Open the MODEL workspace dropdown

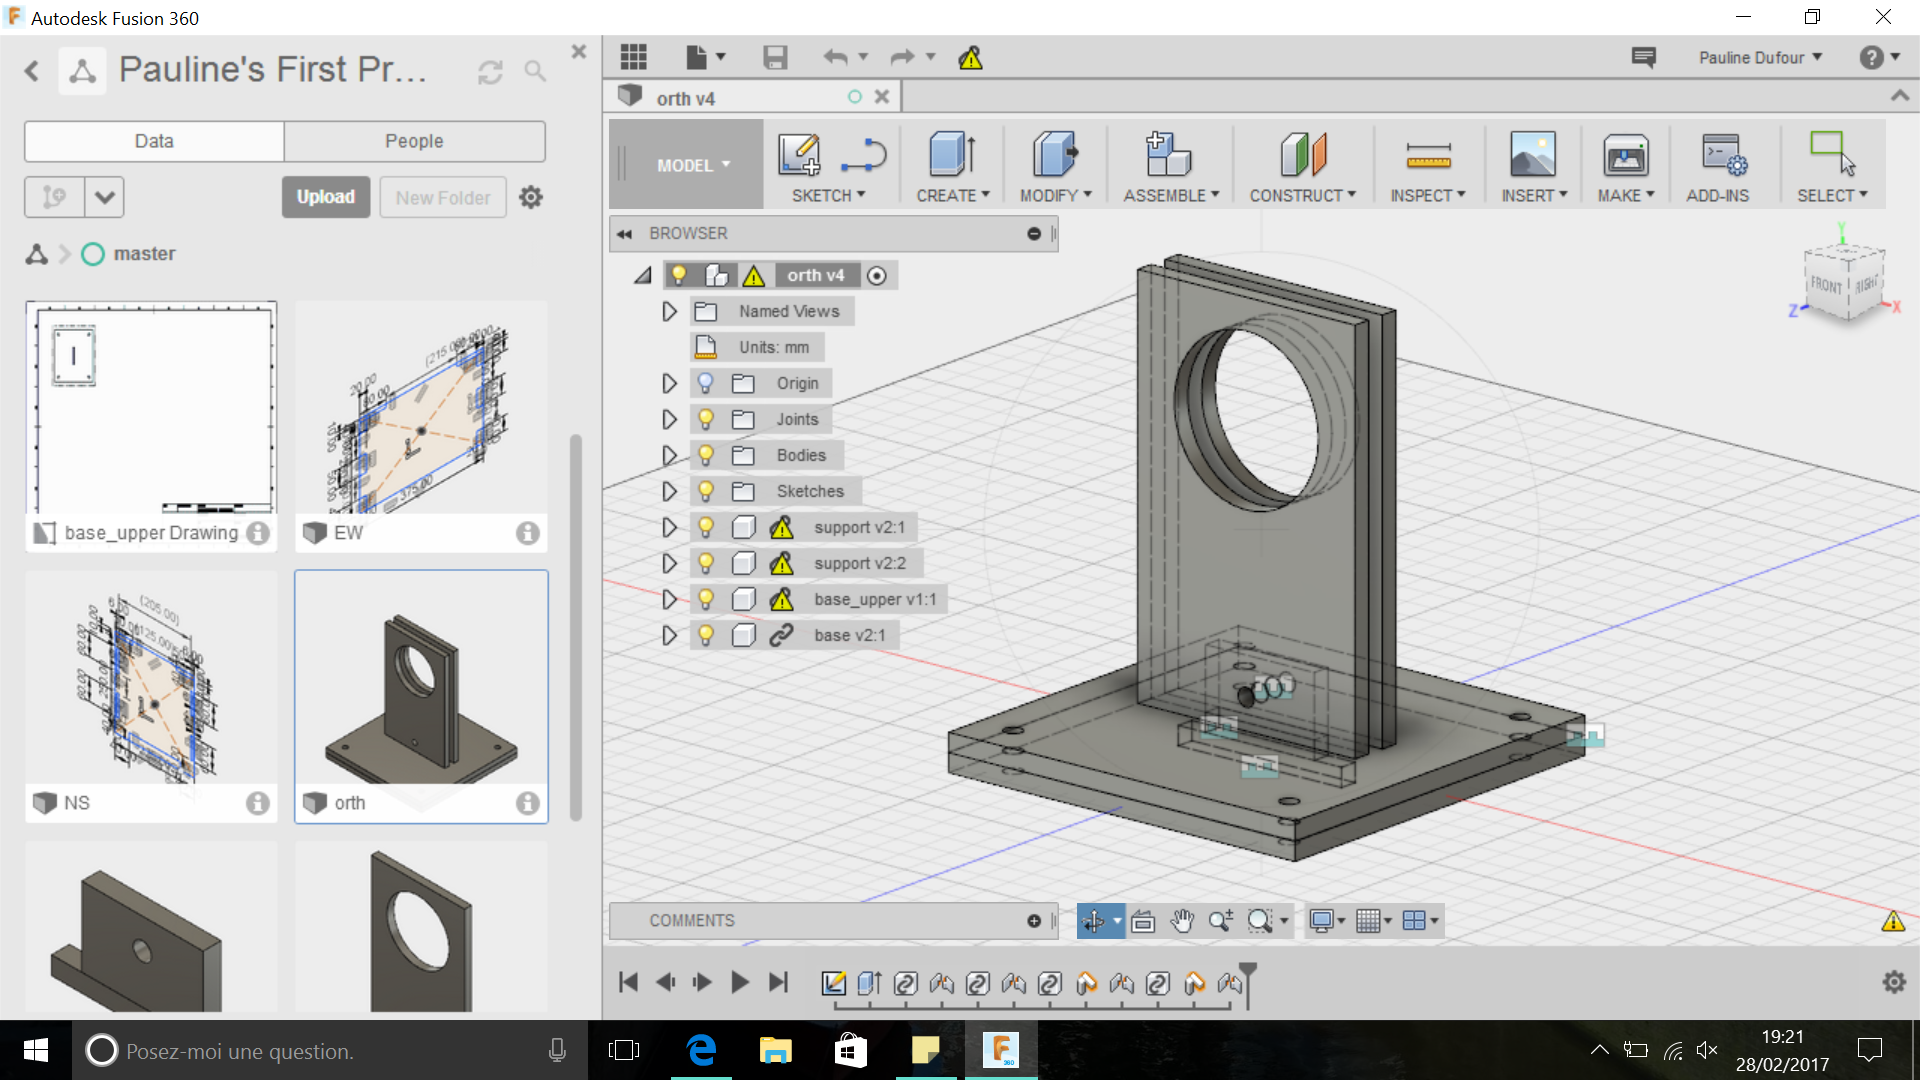click(692, 165)
